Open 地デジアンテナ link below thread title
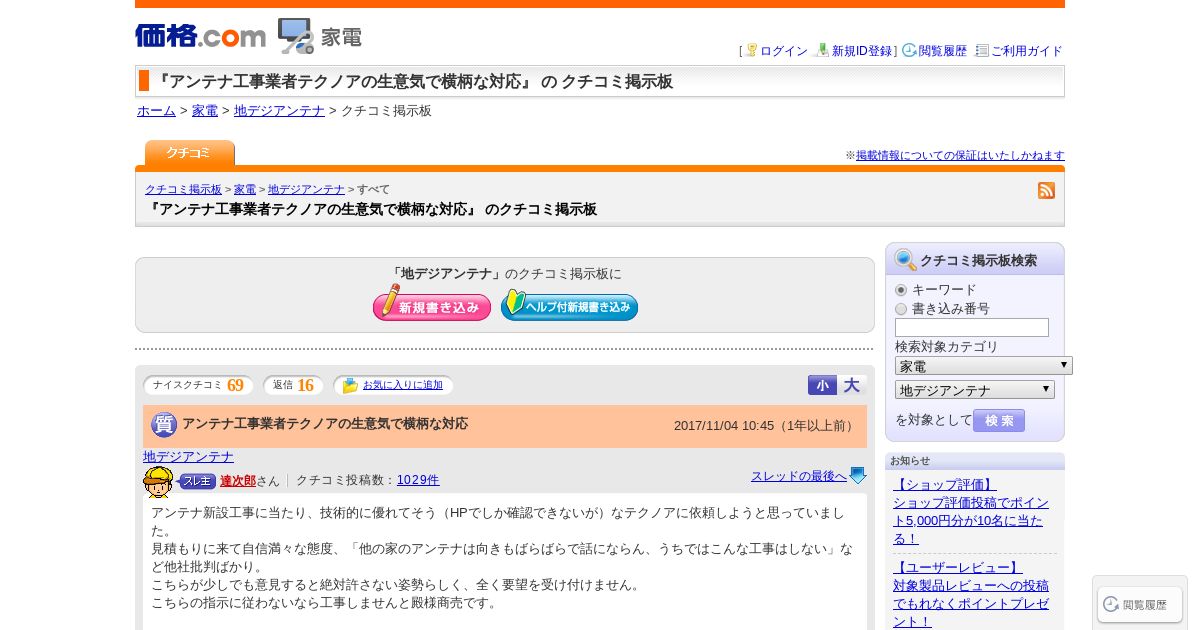1200x630 pixels. (x=188, y=457)
